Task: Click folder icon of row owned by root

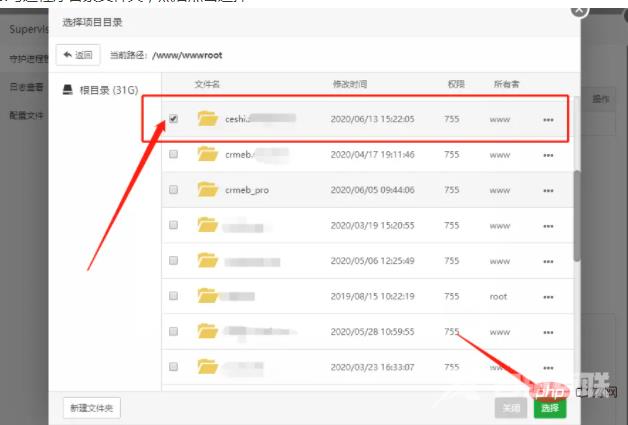Action: click(x=208, y=295)
